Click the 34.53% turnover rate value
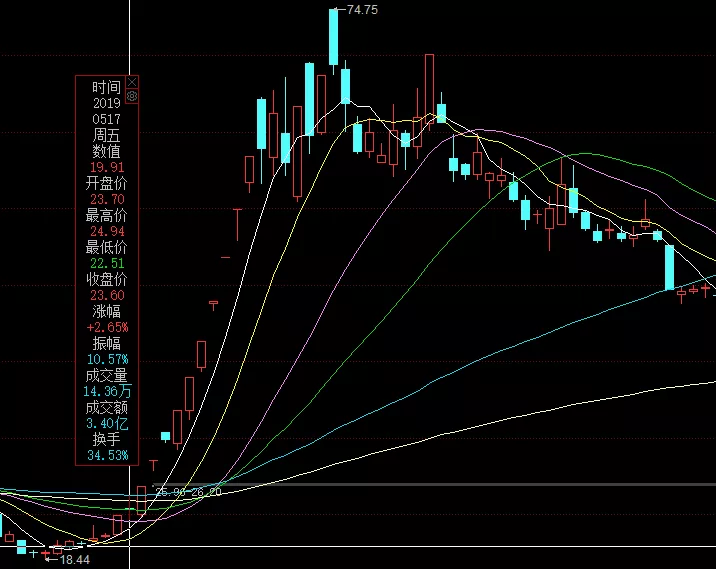Viewport: 716px width, 569px height. 107,455
